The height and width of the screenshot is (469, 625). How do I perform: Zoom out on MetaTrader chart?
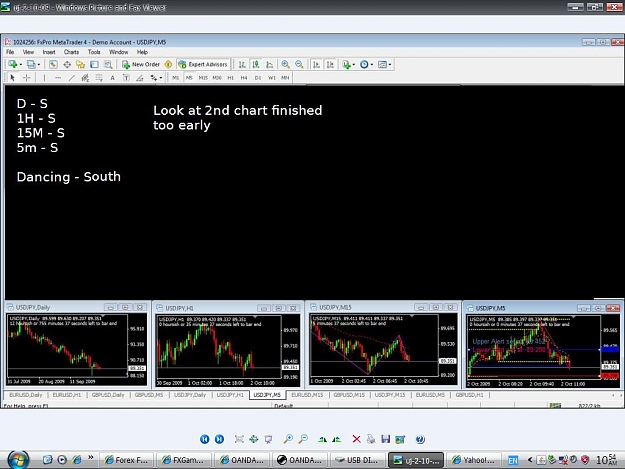tap(299, 64)
